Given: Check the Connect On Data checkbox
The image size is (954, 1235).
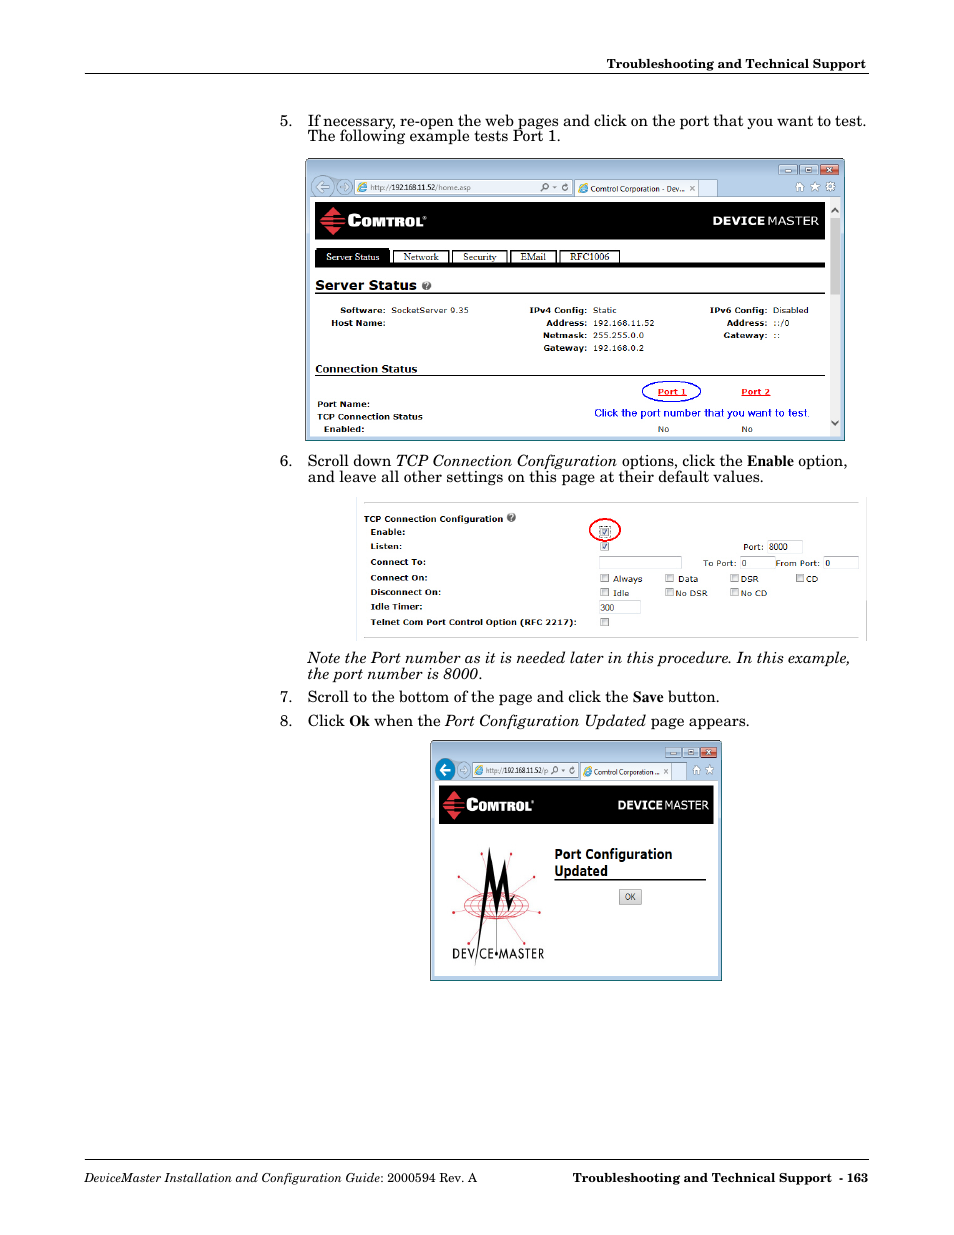Looking at the screenshot, I should point(670,578).
